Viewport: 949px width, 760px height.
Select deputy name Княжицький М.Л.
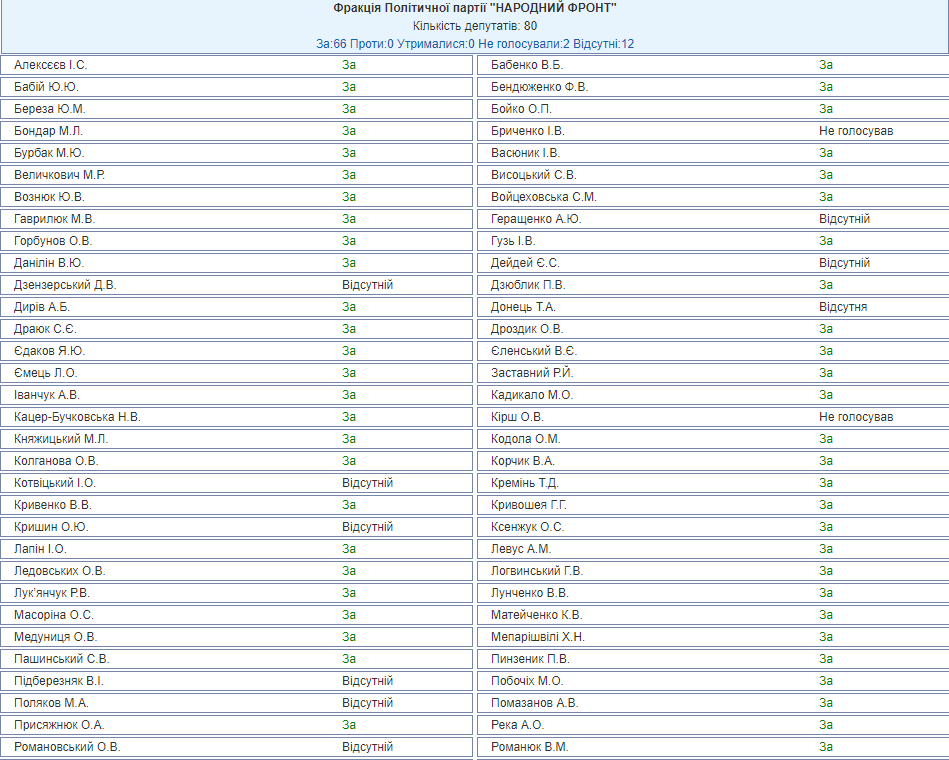(61, 439)
